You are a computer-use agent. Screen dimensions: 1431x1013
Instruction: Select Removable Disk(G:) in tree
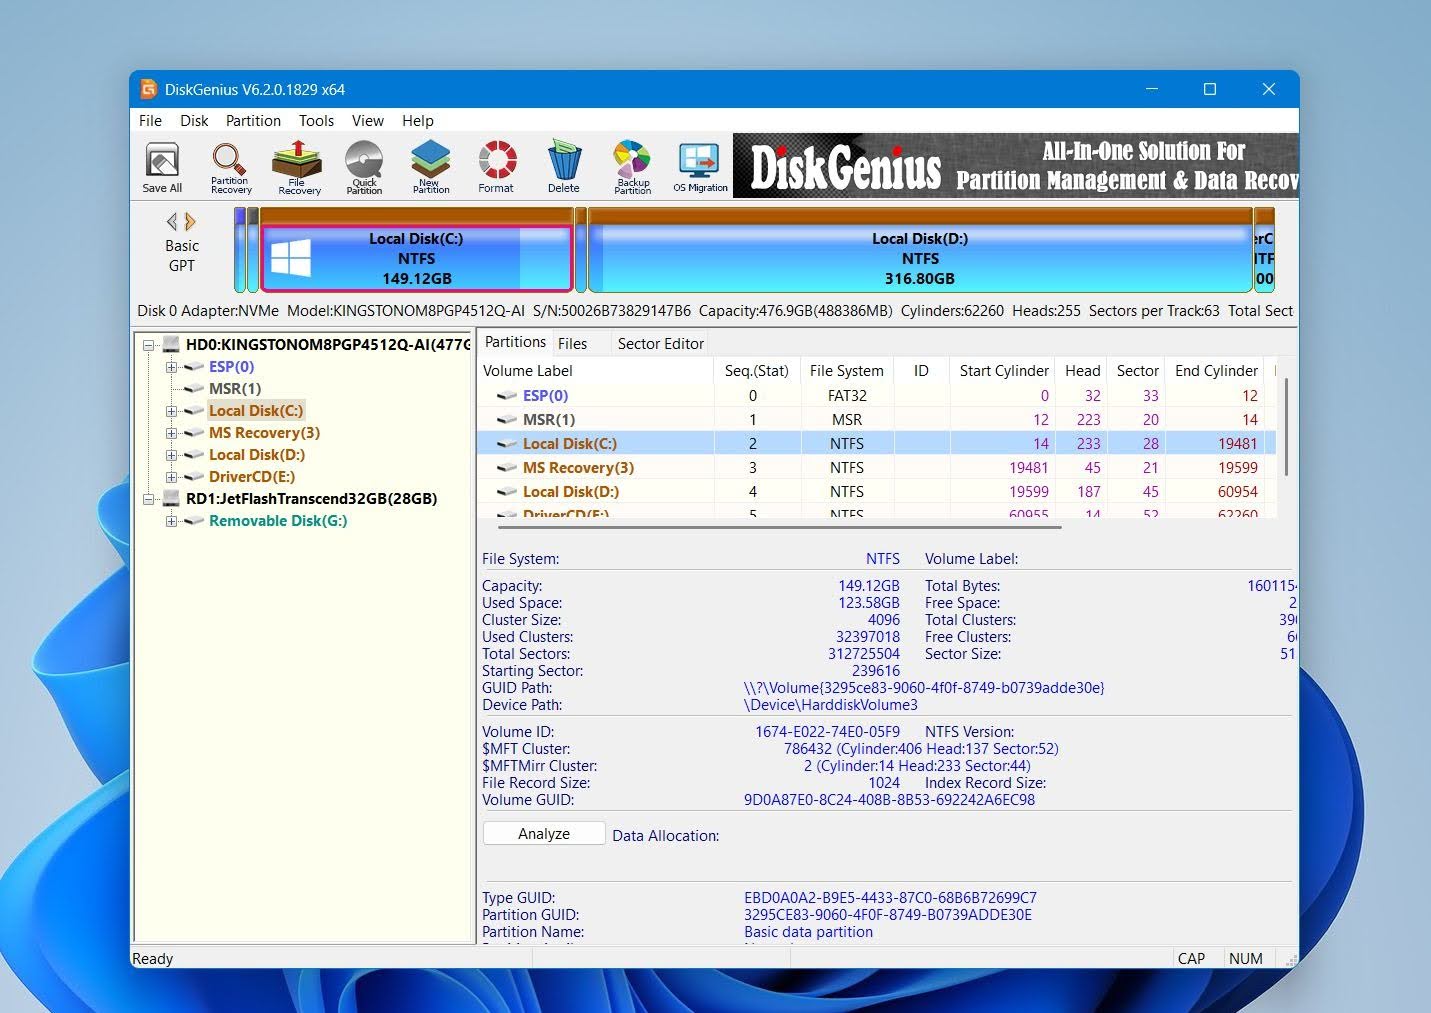click(x=278, y=521)
